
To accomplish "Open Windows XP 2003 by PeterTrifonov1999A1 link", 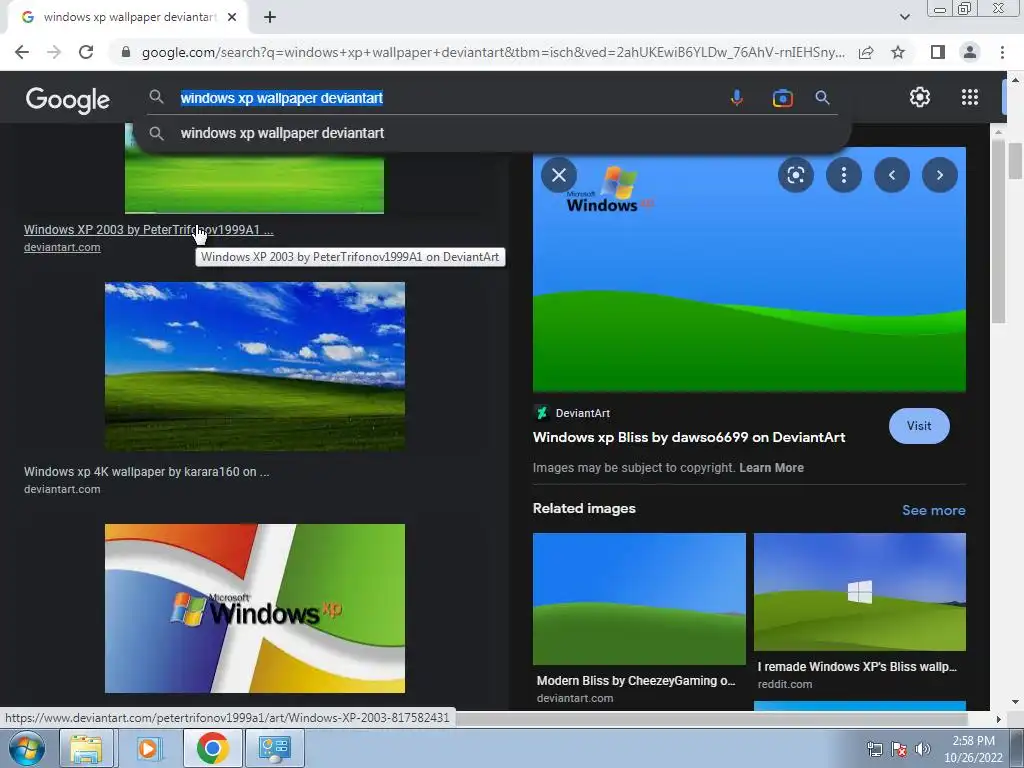I will coord(148,229).
